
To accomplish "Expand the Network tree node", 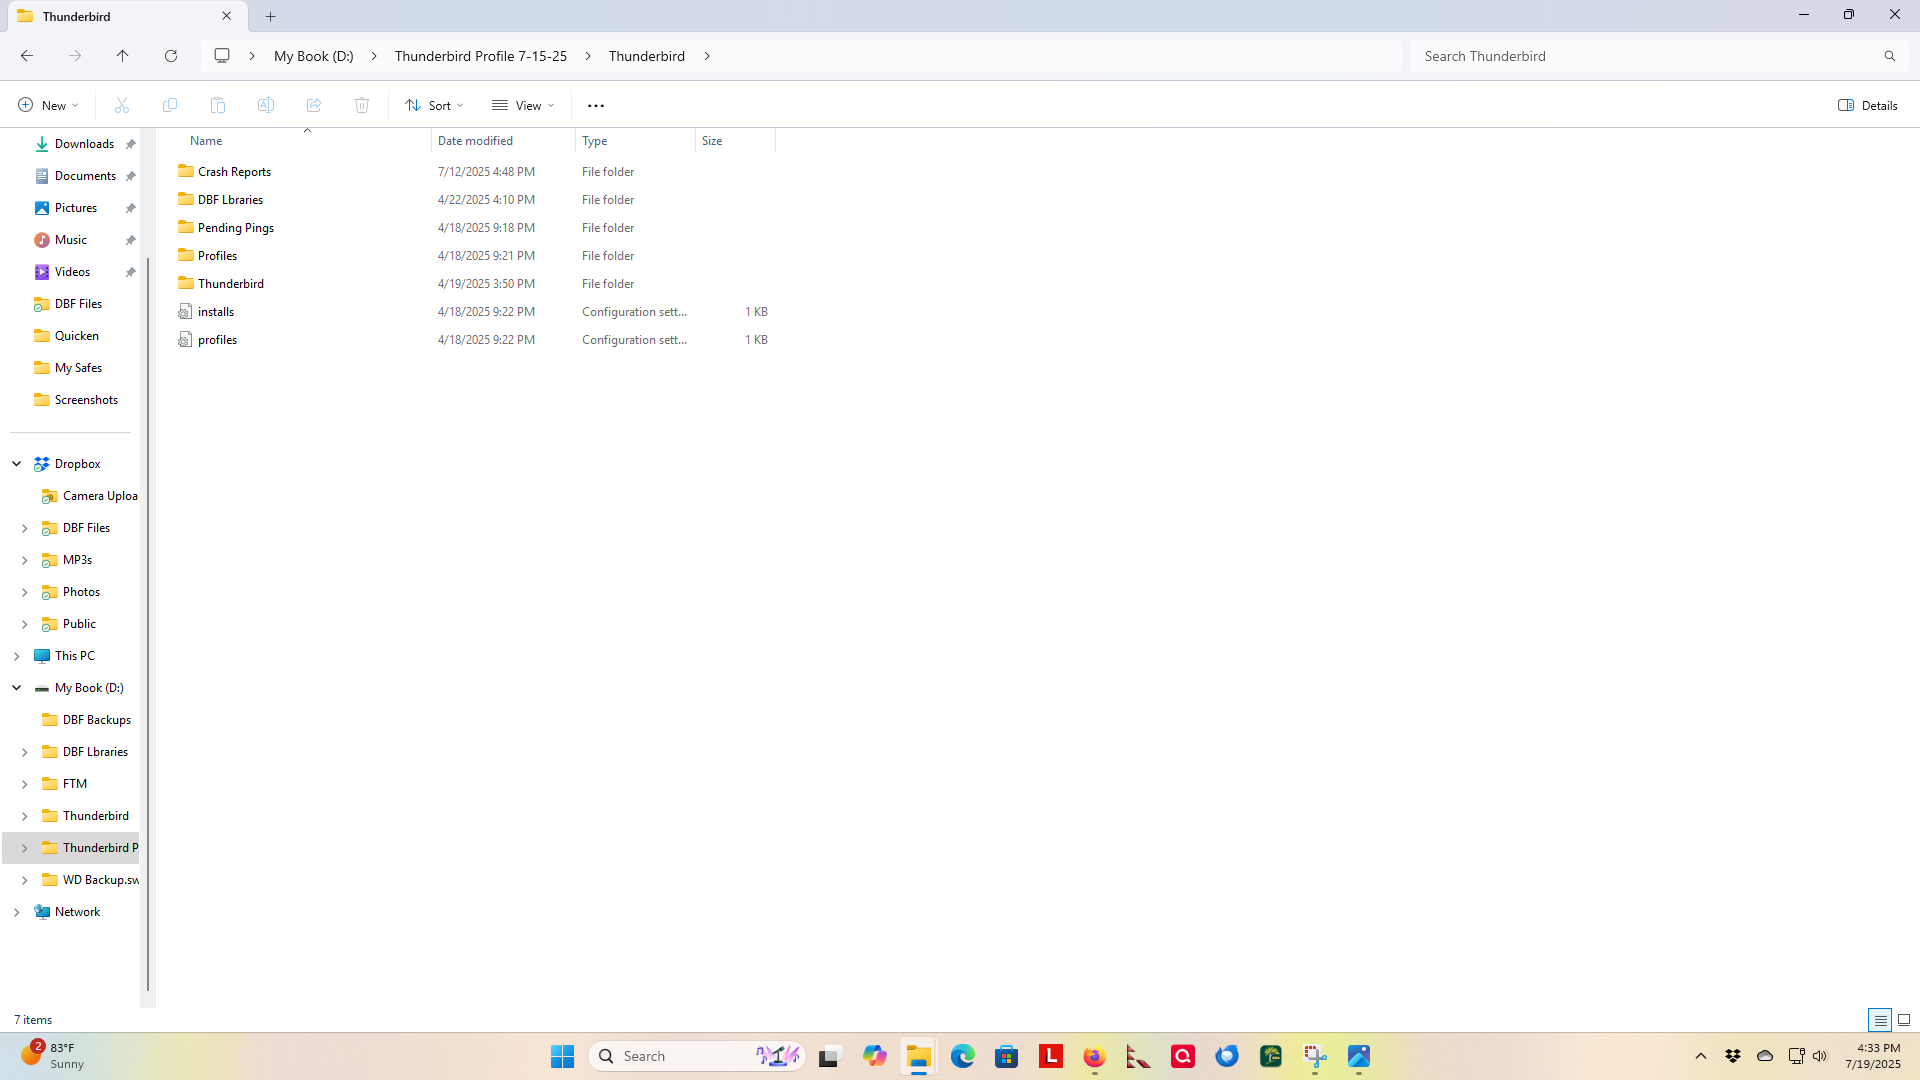I will tap(17, 912).
